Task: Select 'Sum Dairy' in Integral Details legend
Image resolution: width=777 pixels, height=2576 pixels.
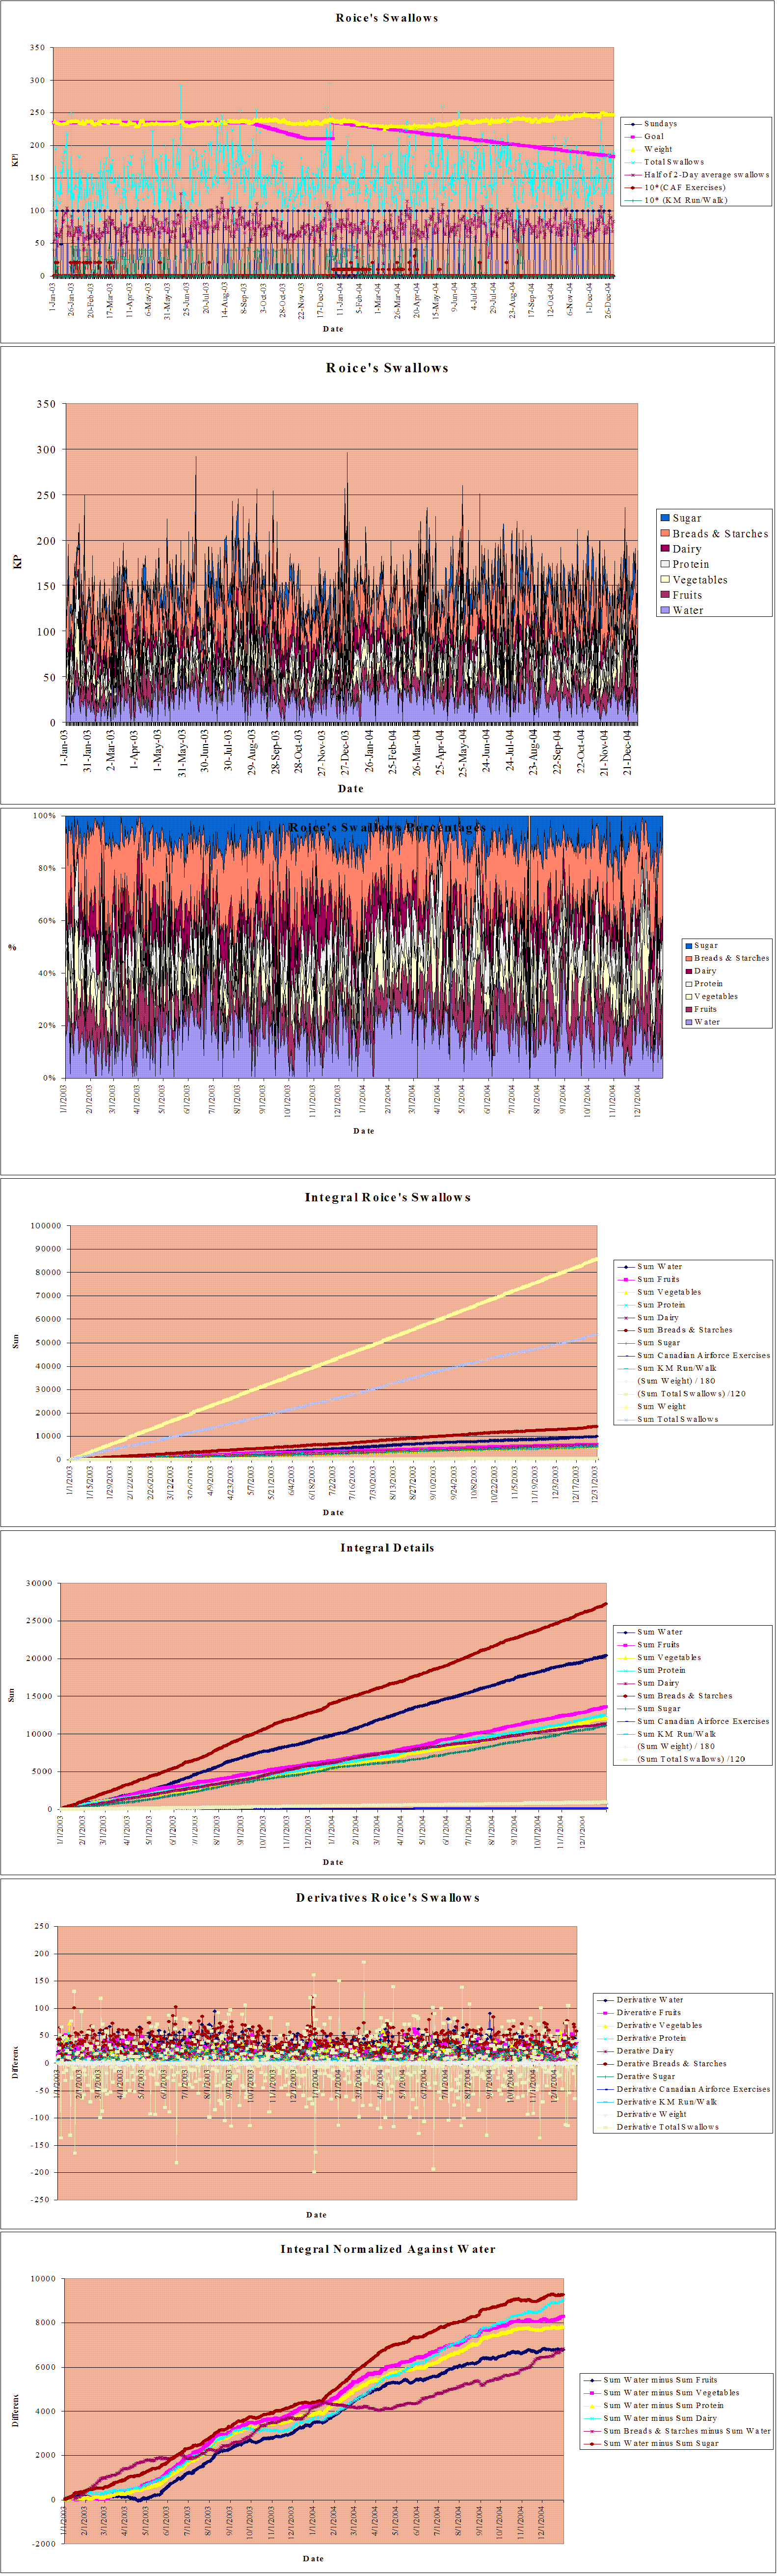Action: tap(657, 1683)
